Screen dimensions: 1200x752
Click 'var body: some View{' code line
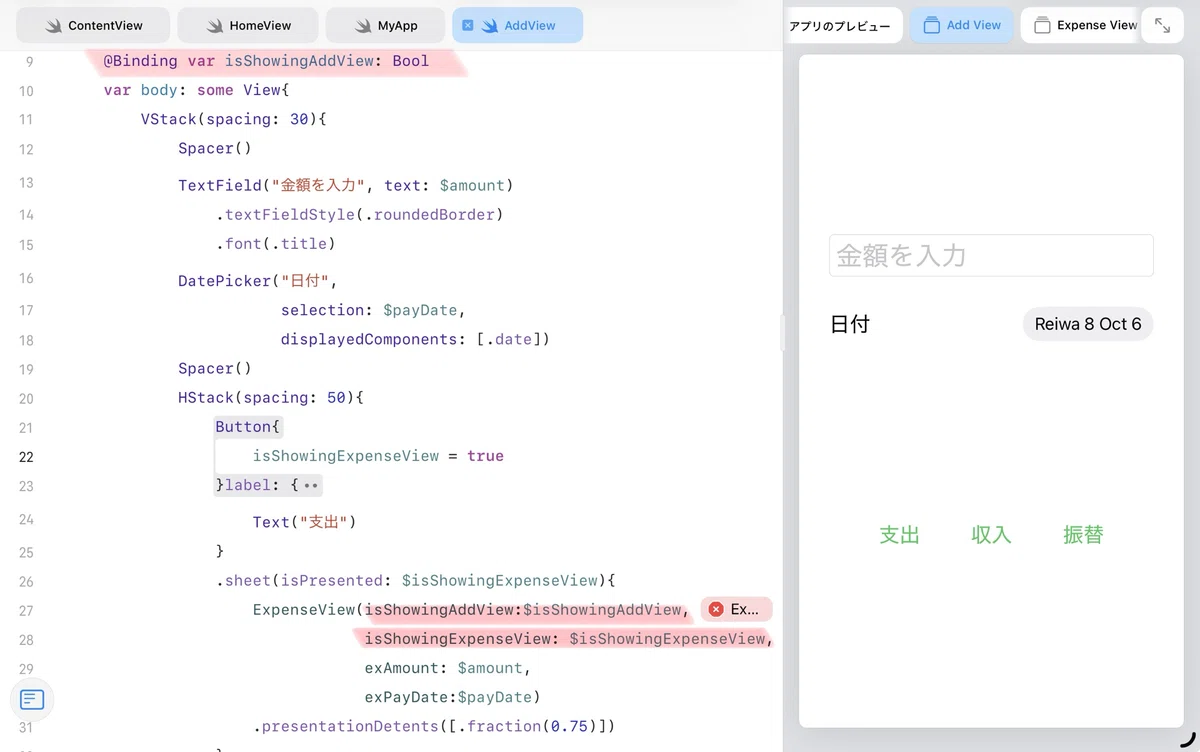[x=196, y=90]
